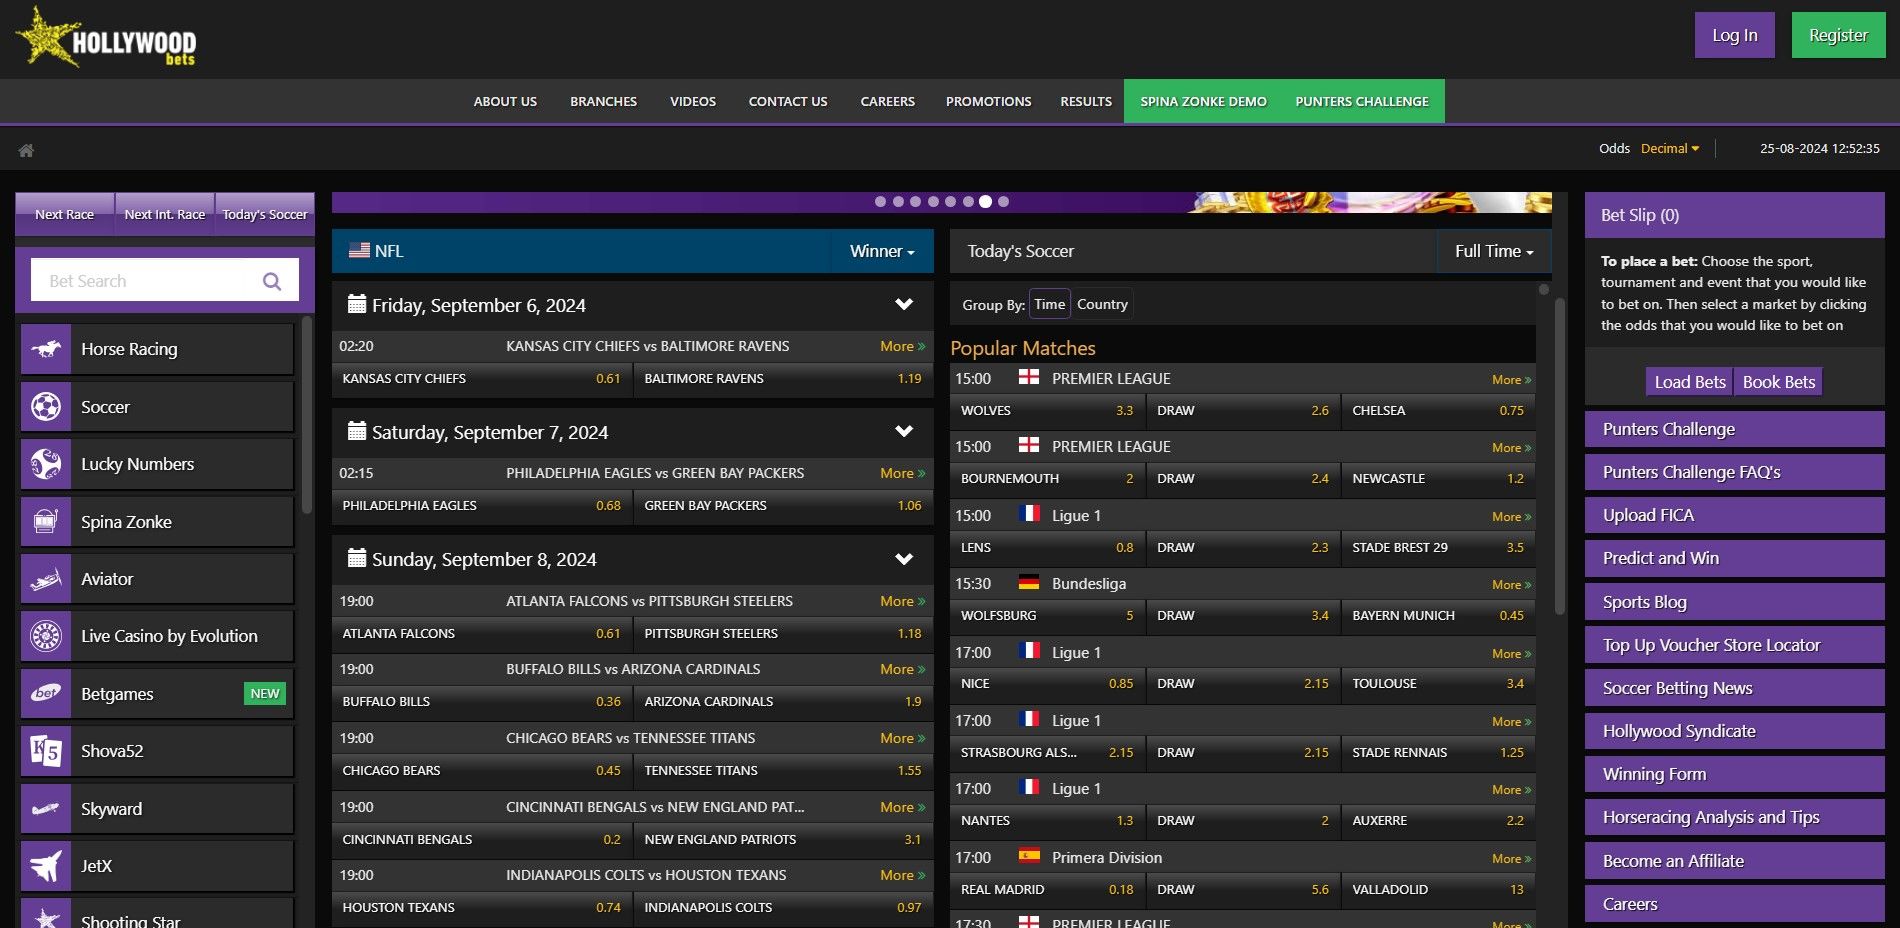Open Promotions in top navigation
1900x928 pixels.
point(988,101)
